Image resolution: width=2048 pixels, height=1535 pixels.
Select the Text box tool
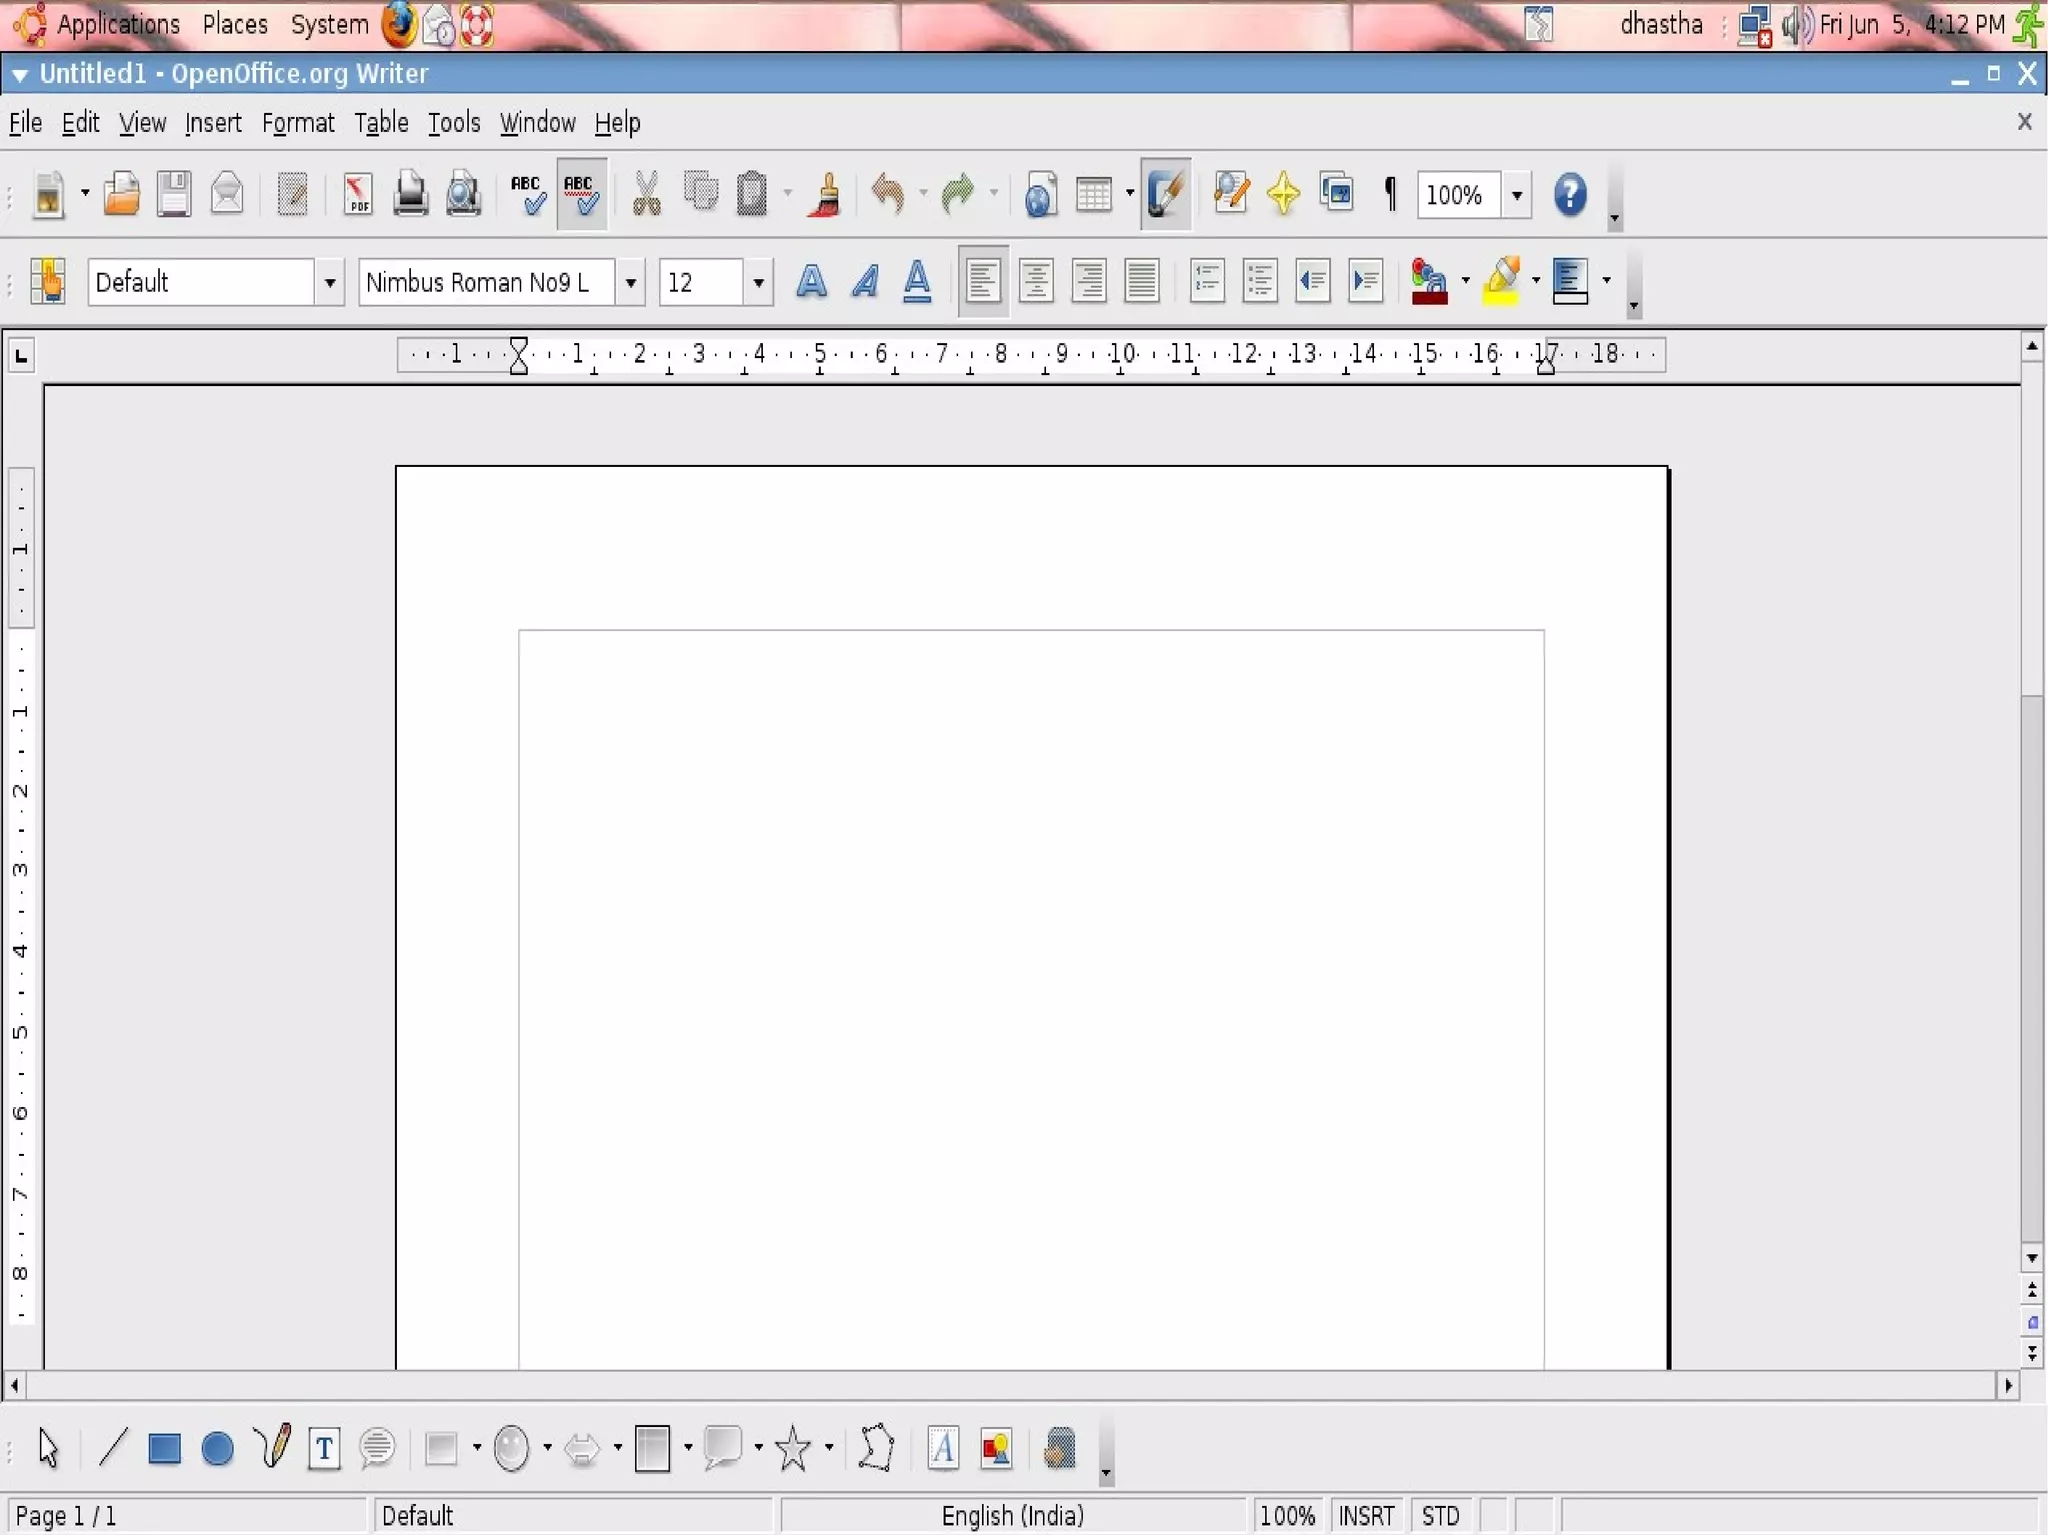(323, 1447)
